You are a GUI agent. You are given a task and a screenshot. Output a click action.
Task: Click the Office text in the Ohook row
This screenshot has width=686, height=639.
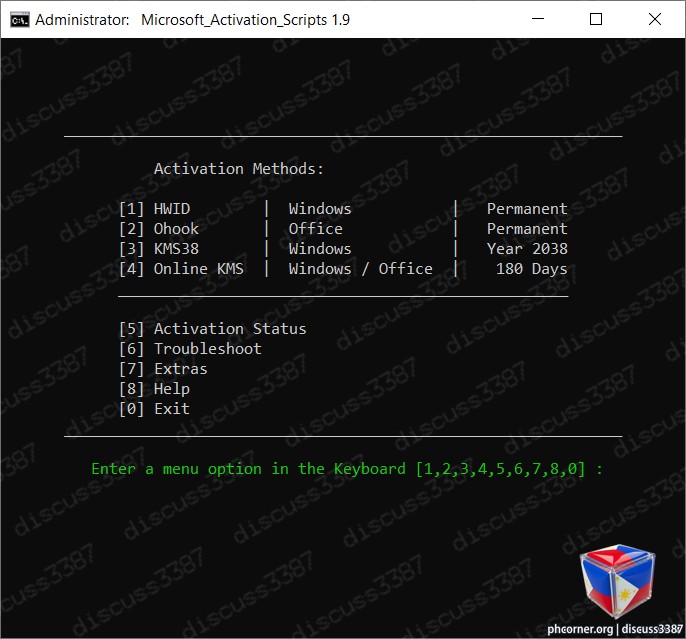point(315,229)
